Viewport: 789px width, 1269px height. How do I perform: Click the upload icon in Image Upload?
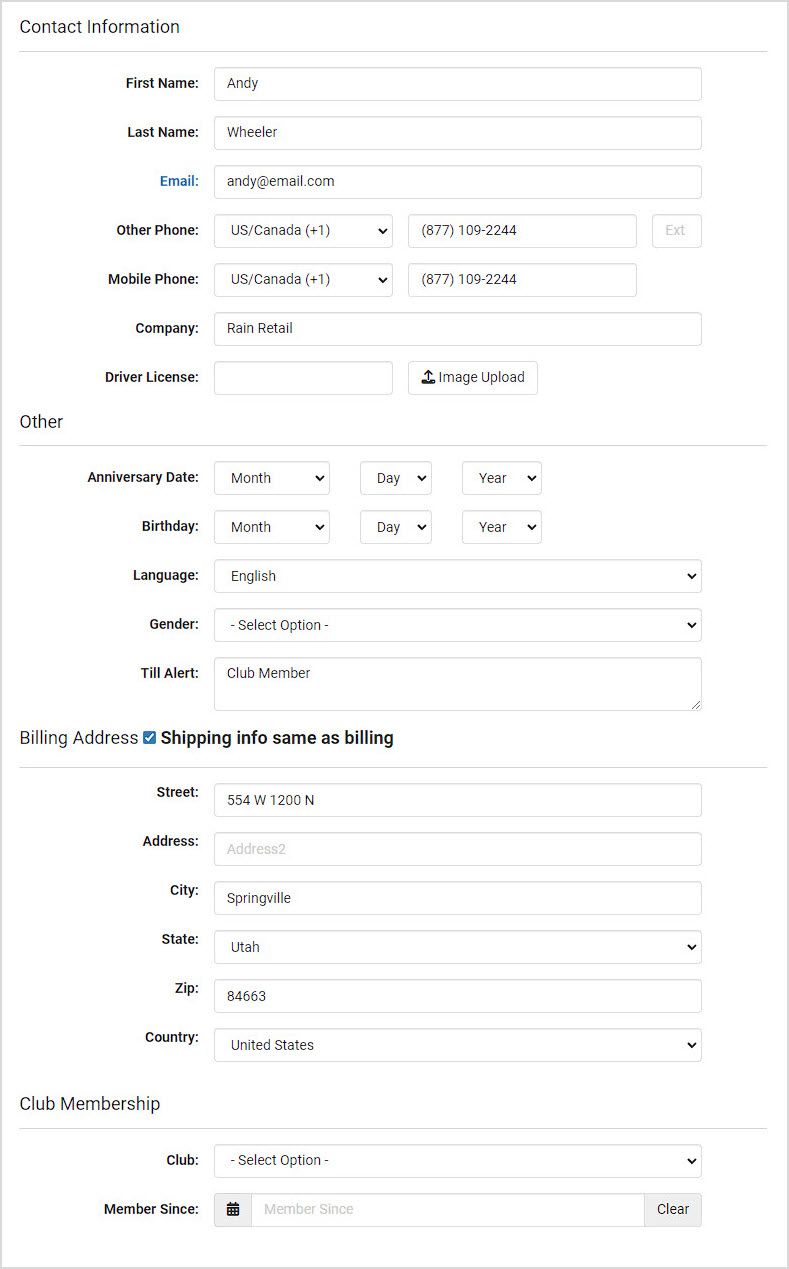428,377
